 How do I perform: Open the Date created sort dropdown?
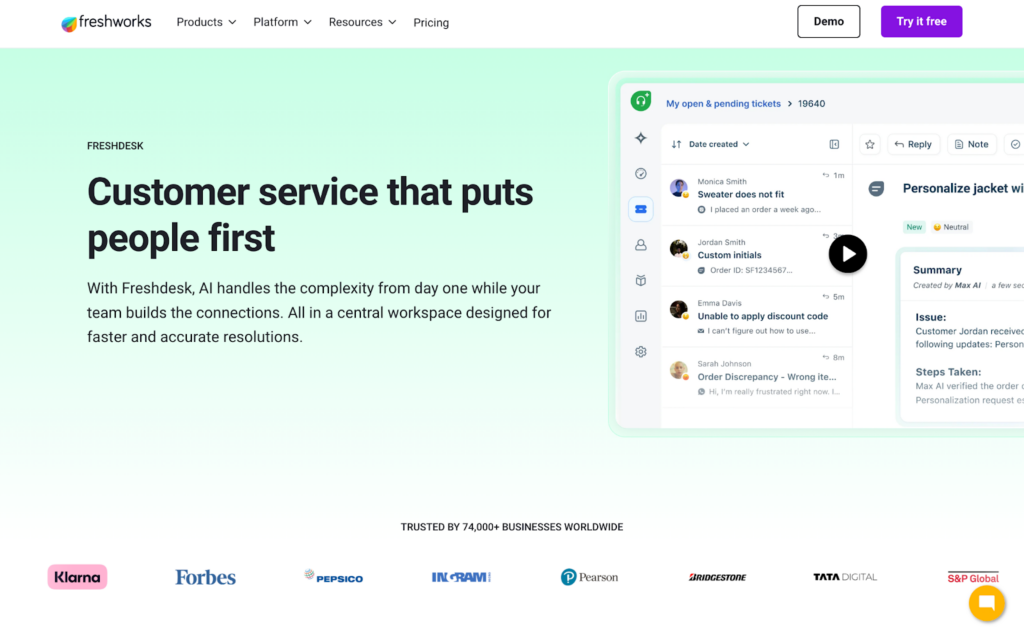pyautogui.click(x=711, y=144)
